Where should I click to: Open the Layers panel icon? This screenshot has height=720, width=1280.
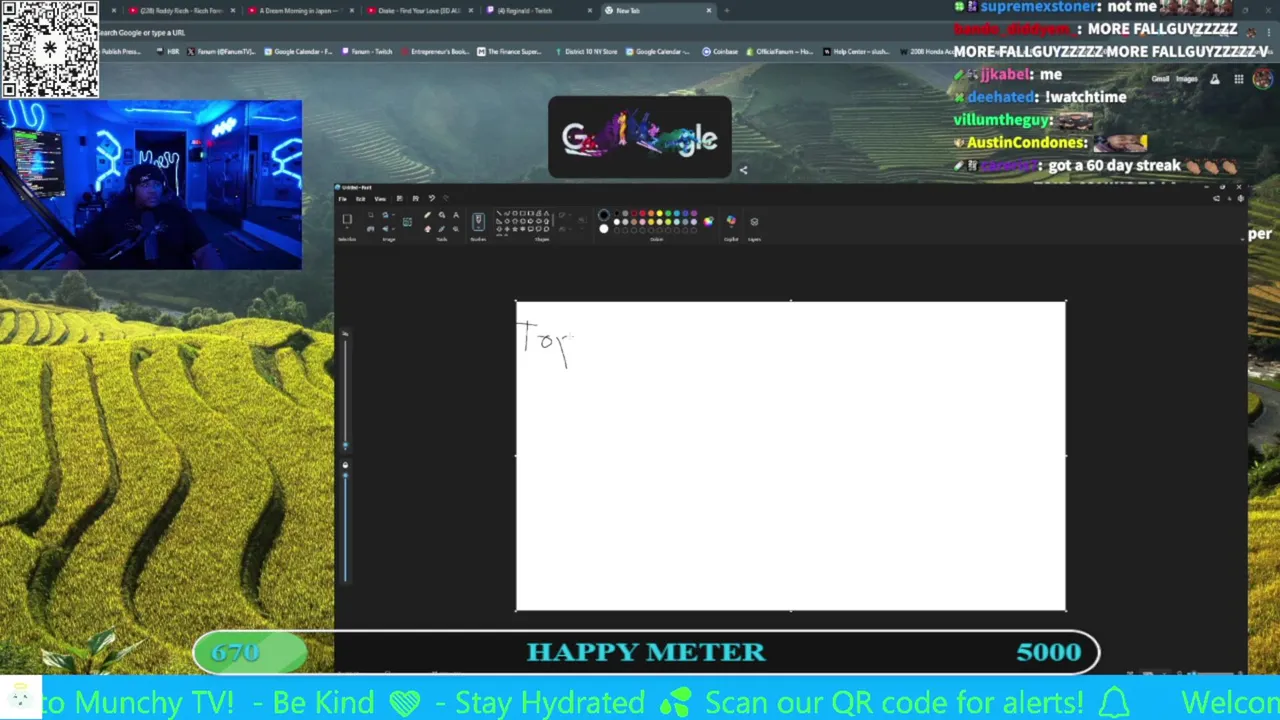pyautogui.click(x=754, y=222)
